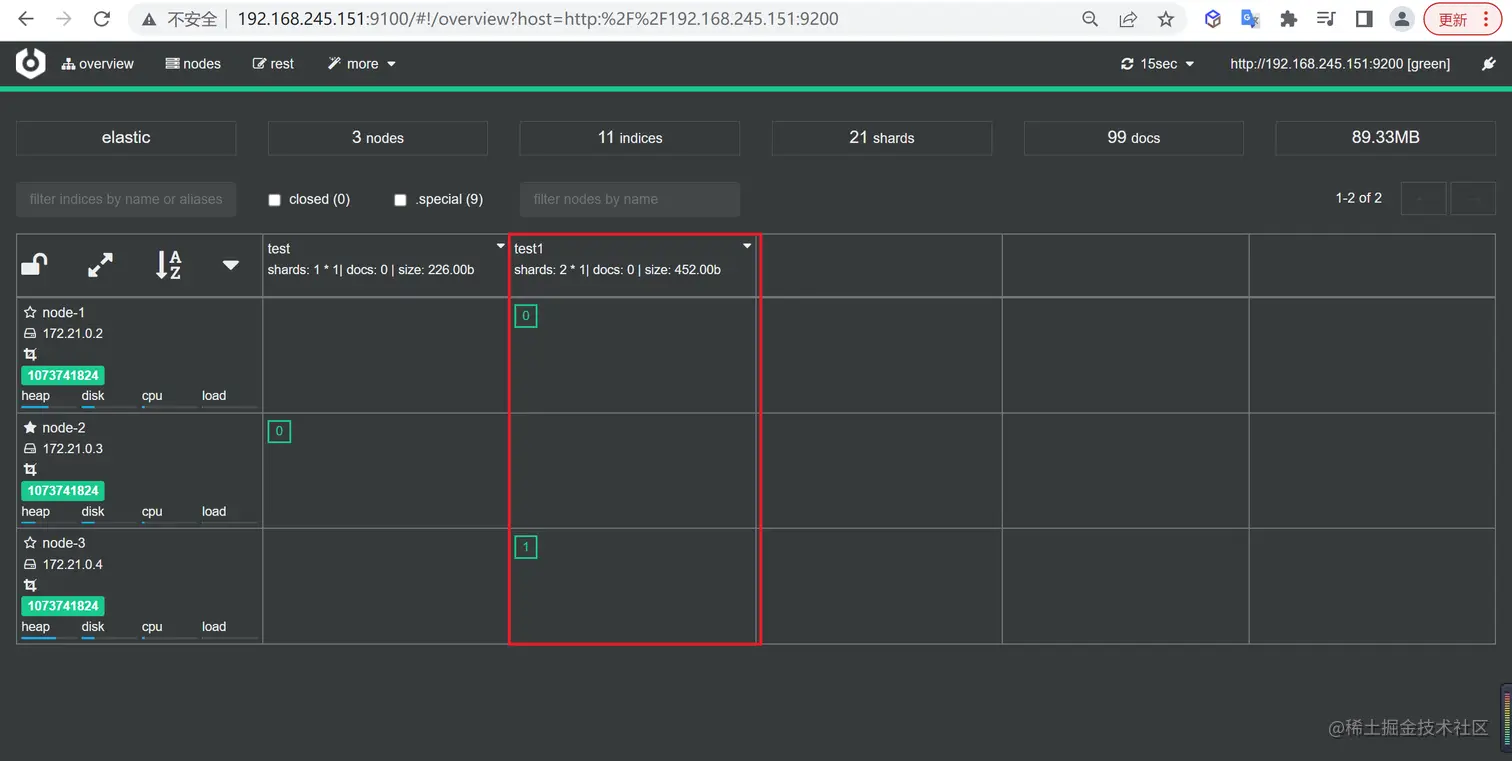
Task: Toggle the browser side panel icon
Action: (x=1364, y=19)
